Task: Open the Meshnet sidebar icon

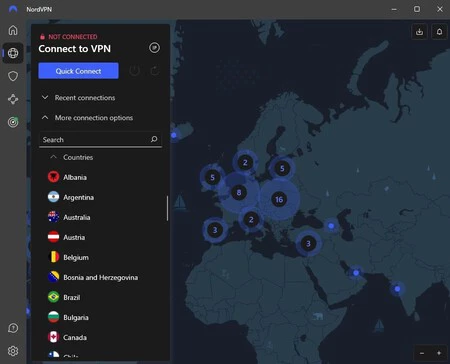Action: [13, 99]
